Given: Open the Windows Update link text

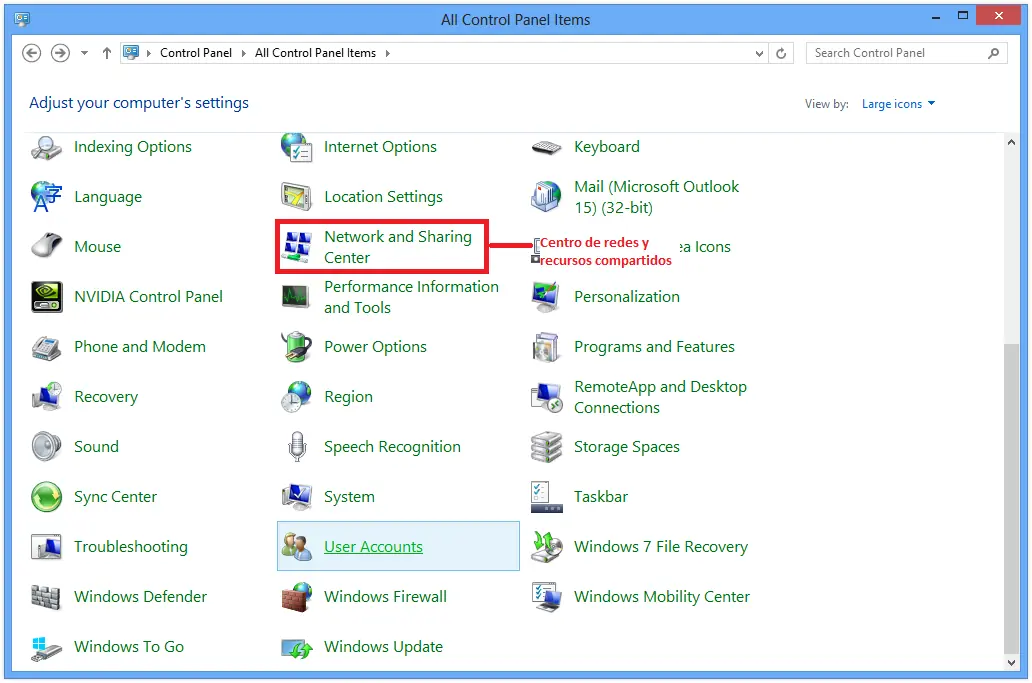Looking at the screenshot, I should tap(383, 647).
